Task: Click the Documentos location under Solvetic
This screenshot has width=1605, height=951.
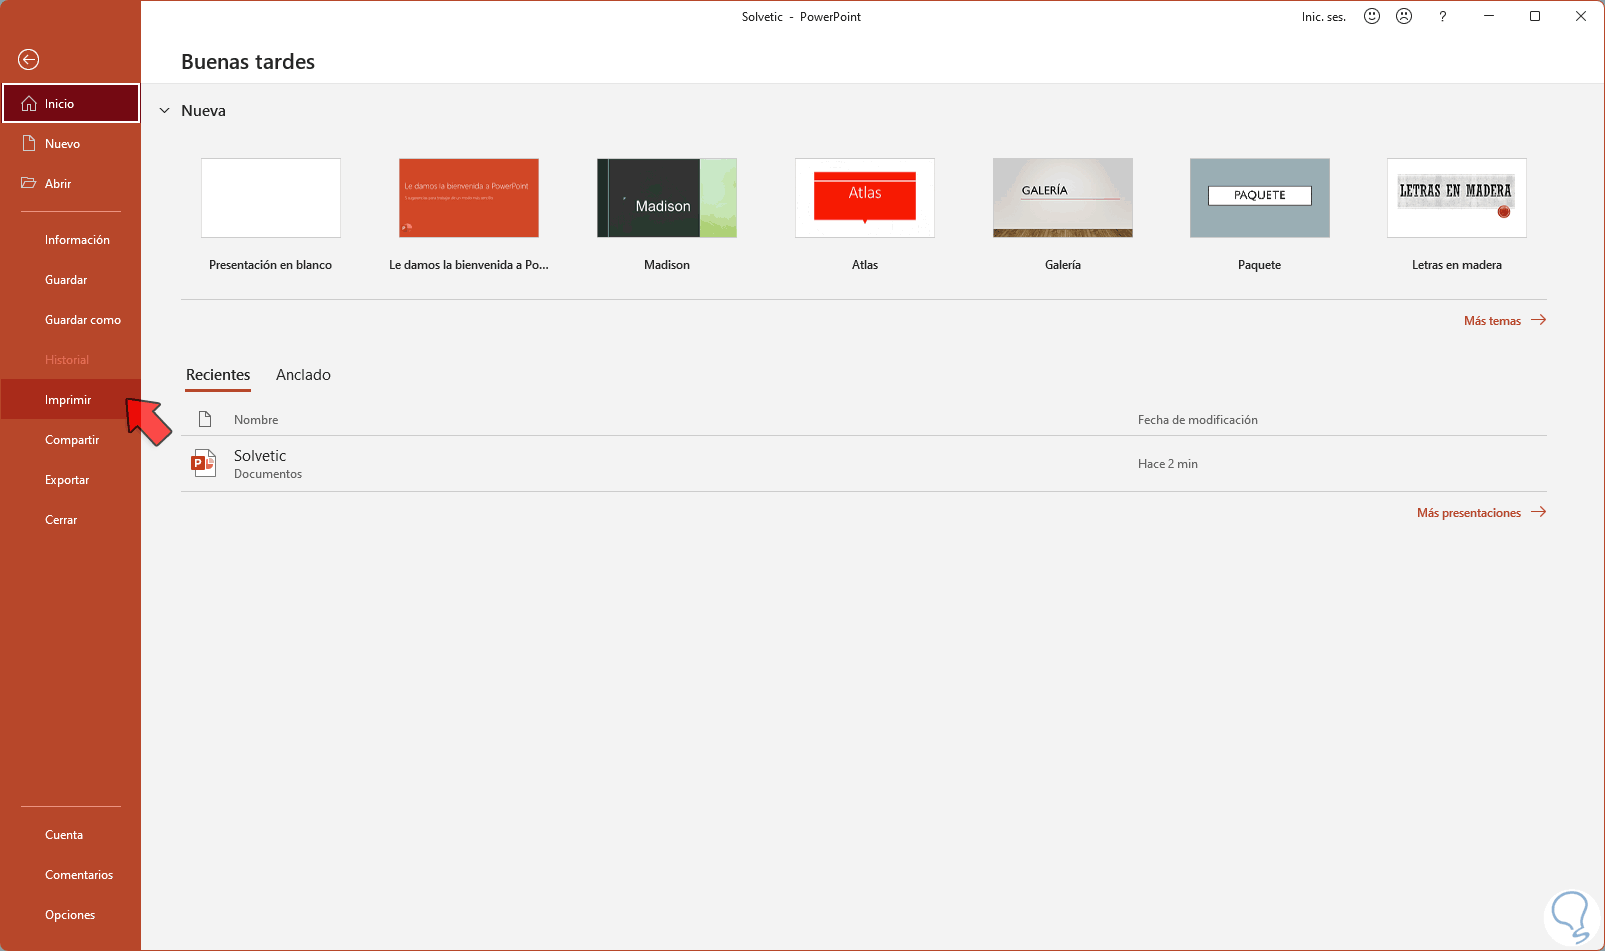Action: point(268,474)
